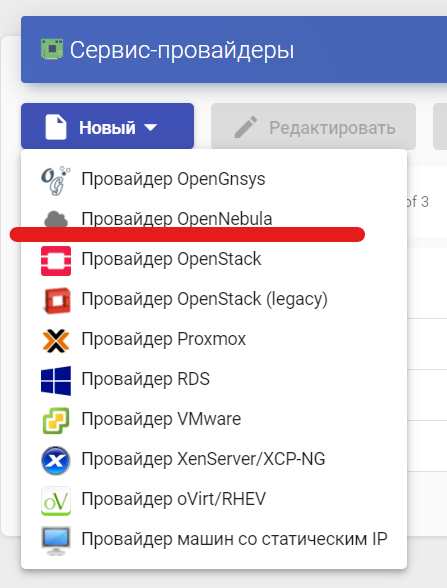Choose Провайдер Proxmox menu item
The image size is (447, 588).
click(x=214, y=339)
